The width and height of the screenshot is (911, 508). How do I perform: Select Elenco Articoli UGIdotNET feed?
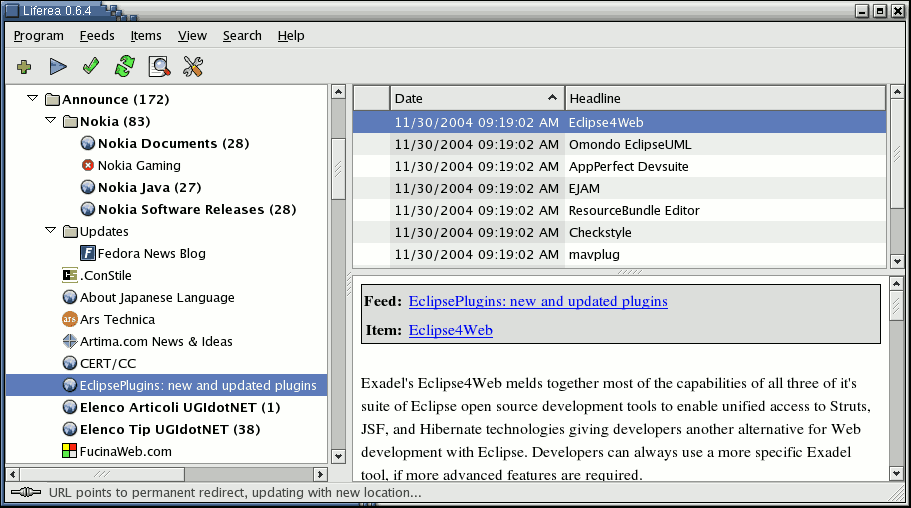point(180,407)
